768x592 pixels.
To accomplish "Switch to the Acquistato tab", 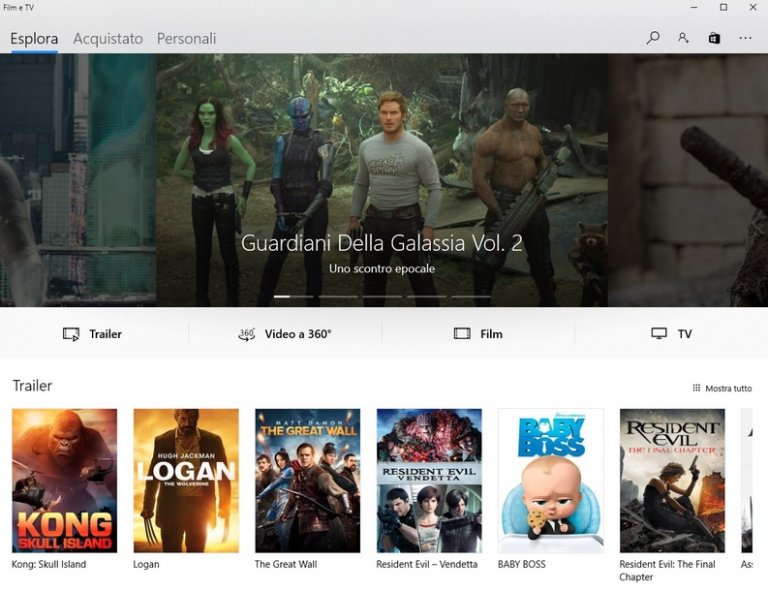I will 108,39.
